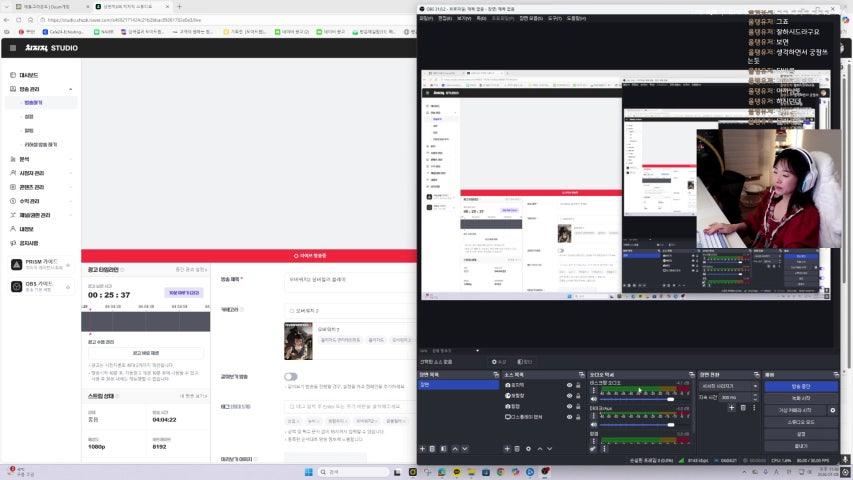Open 파일 menu in OBS menu bar
Screen dimensions: 853x480
[426, 19]
